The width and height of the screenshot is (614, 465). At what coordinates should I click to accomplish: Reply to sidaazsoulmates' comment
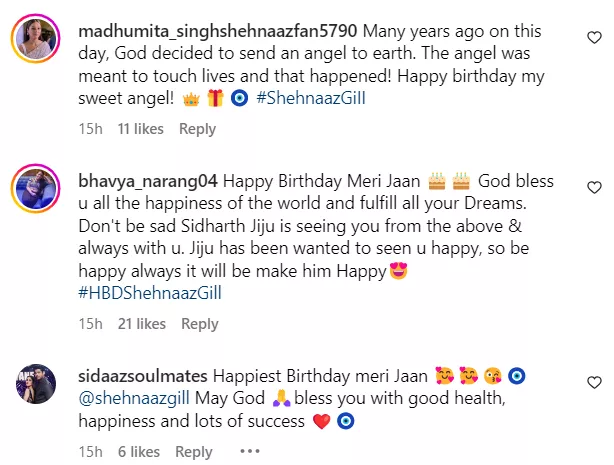pos(194,452)
